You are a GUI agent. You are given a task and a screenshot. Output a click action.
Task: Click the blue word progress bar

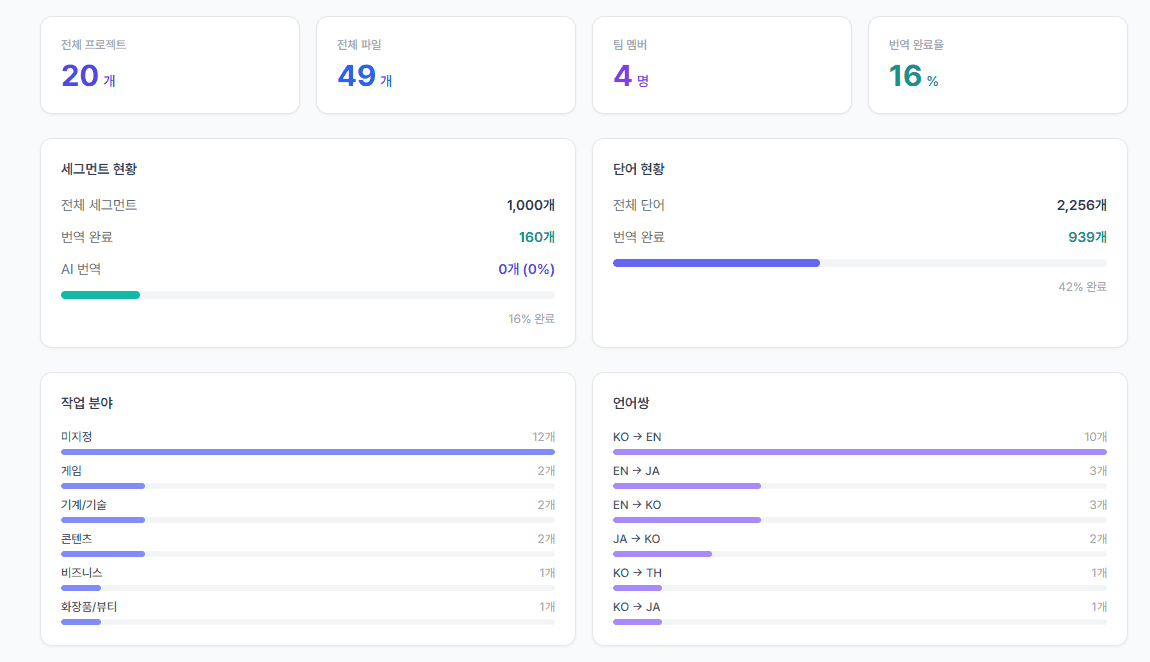coord(860,262)
